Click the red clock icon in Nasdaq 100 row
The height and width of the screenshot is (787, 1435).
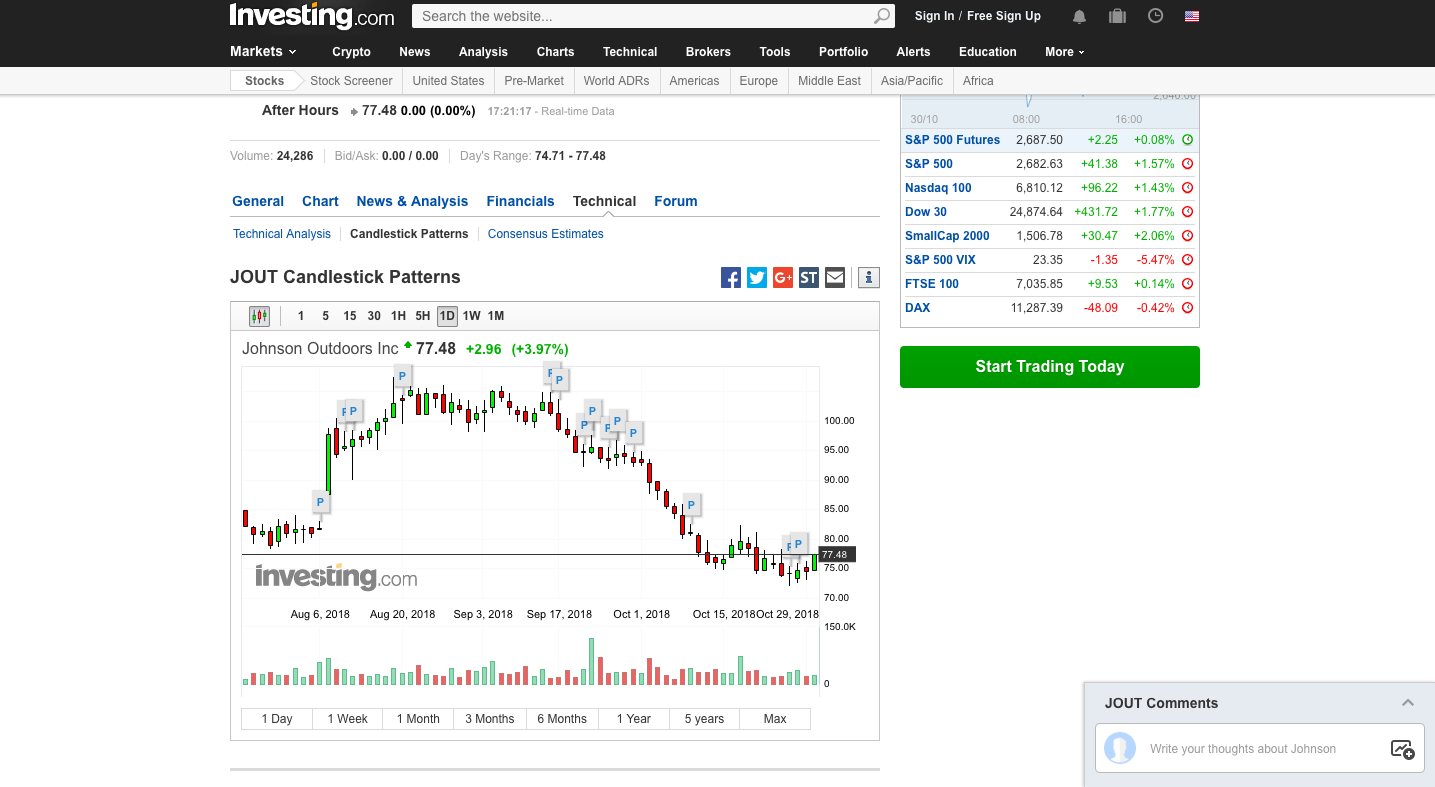coord(1188,188)
